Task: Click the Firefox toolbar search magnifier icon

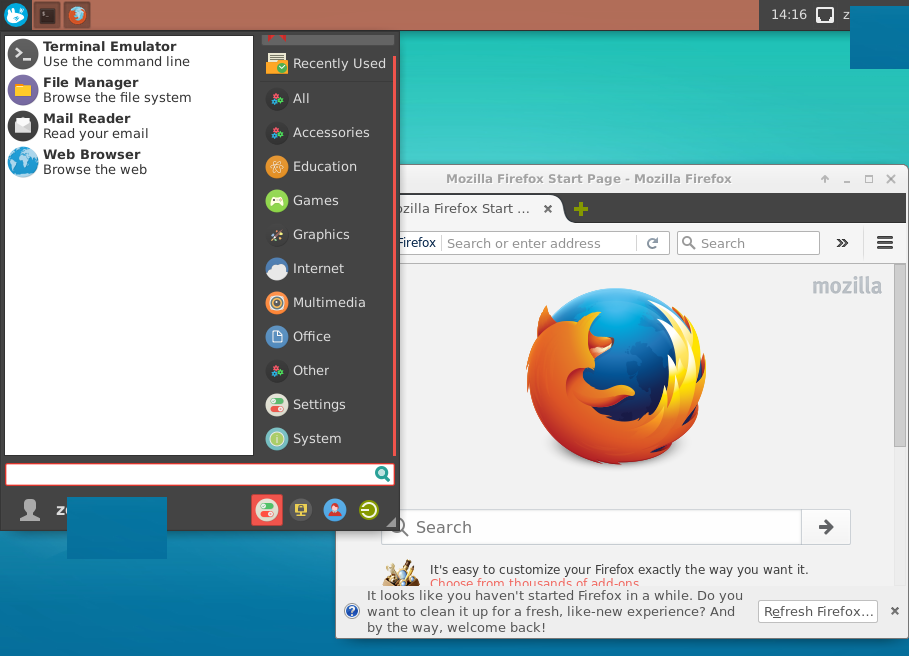Action: click(688, 243)
